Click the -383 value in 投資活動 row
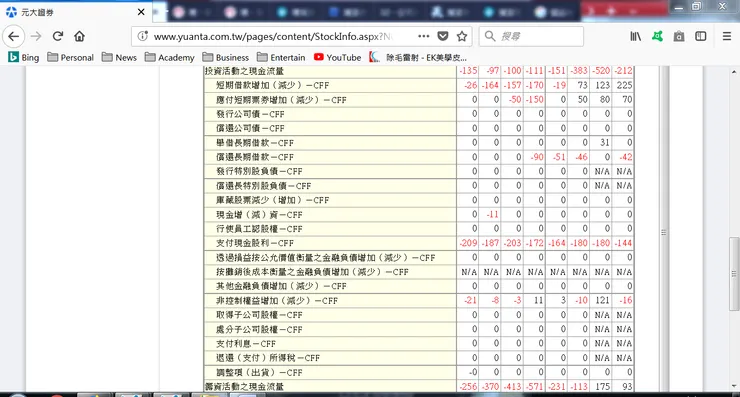This screenshot has height=397, width=740. [x=579, y=71]
